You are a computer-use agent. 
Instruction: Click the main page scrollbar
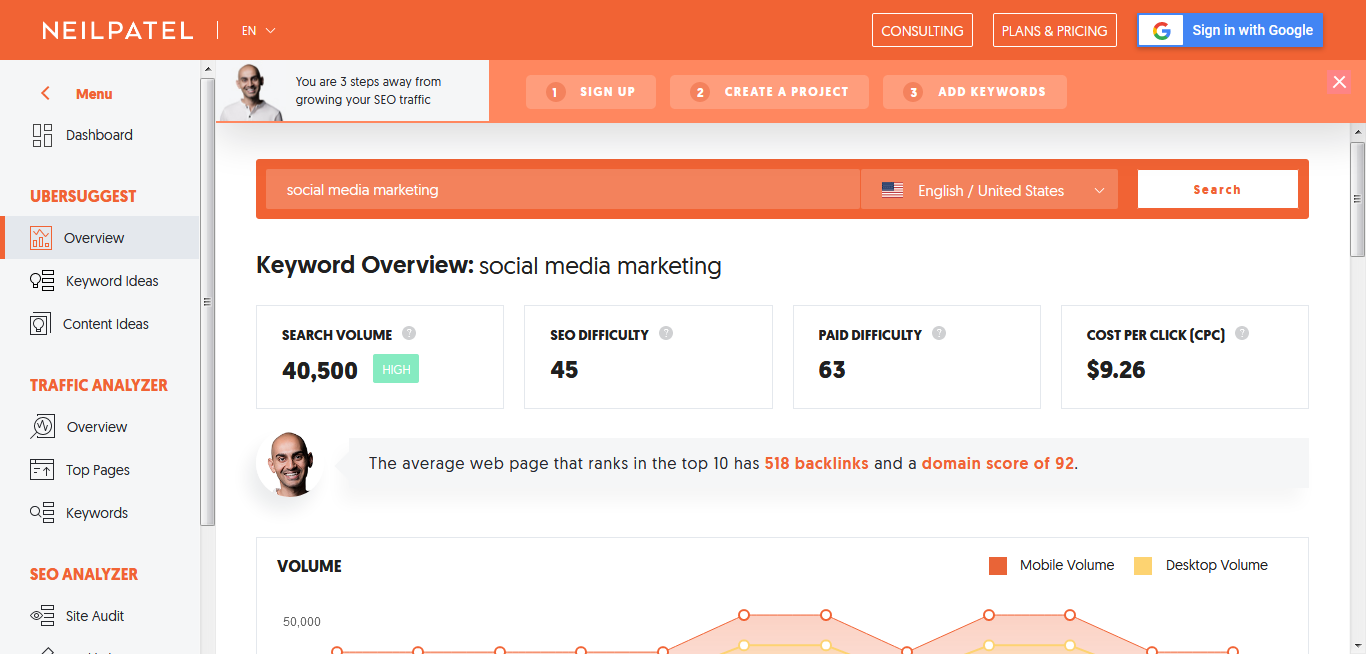pyautogui.click(x=1358, y=200)
